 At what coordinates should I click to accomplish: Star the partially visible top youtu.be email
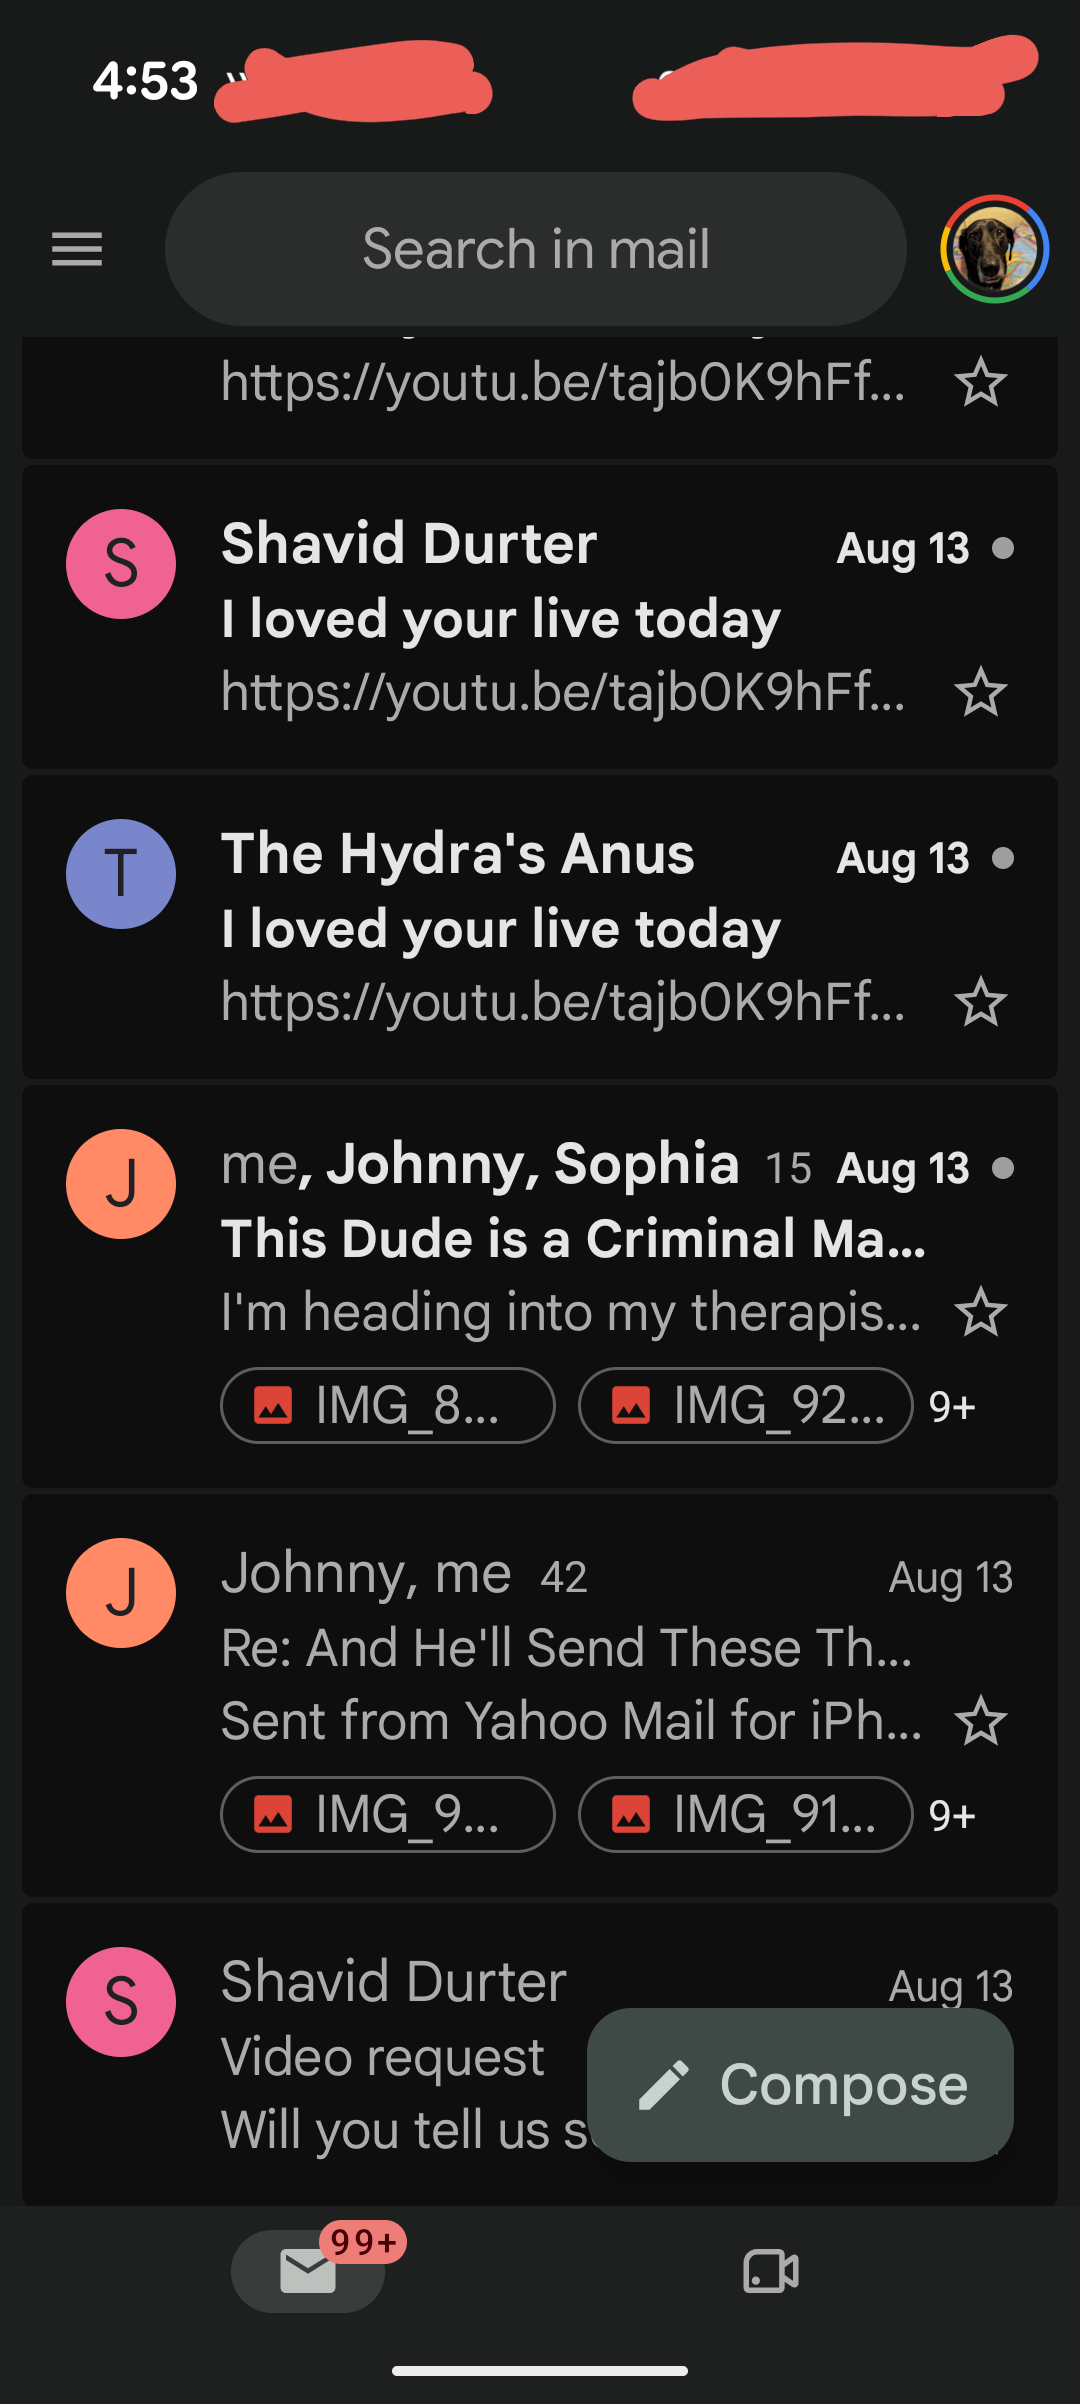tap(980, 382)
